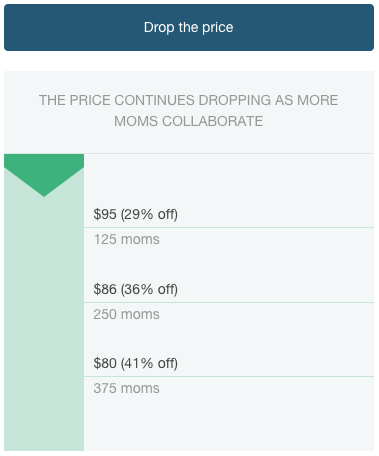Click the light green progress column

point(44,302)
